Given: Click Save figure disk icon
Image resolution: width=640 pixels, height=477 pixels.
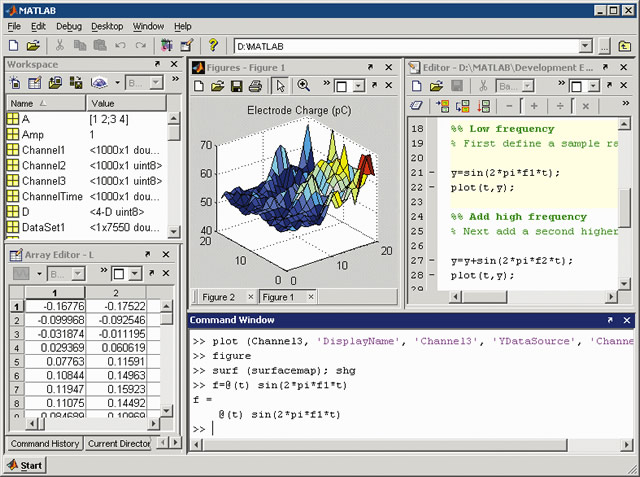Looking at the screenshot, I should click(236, 86).
